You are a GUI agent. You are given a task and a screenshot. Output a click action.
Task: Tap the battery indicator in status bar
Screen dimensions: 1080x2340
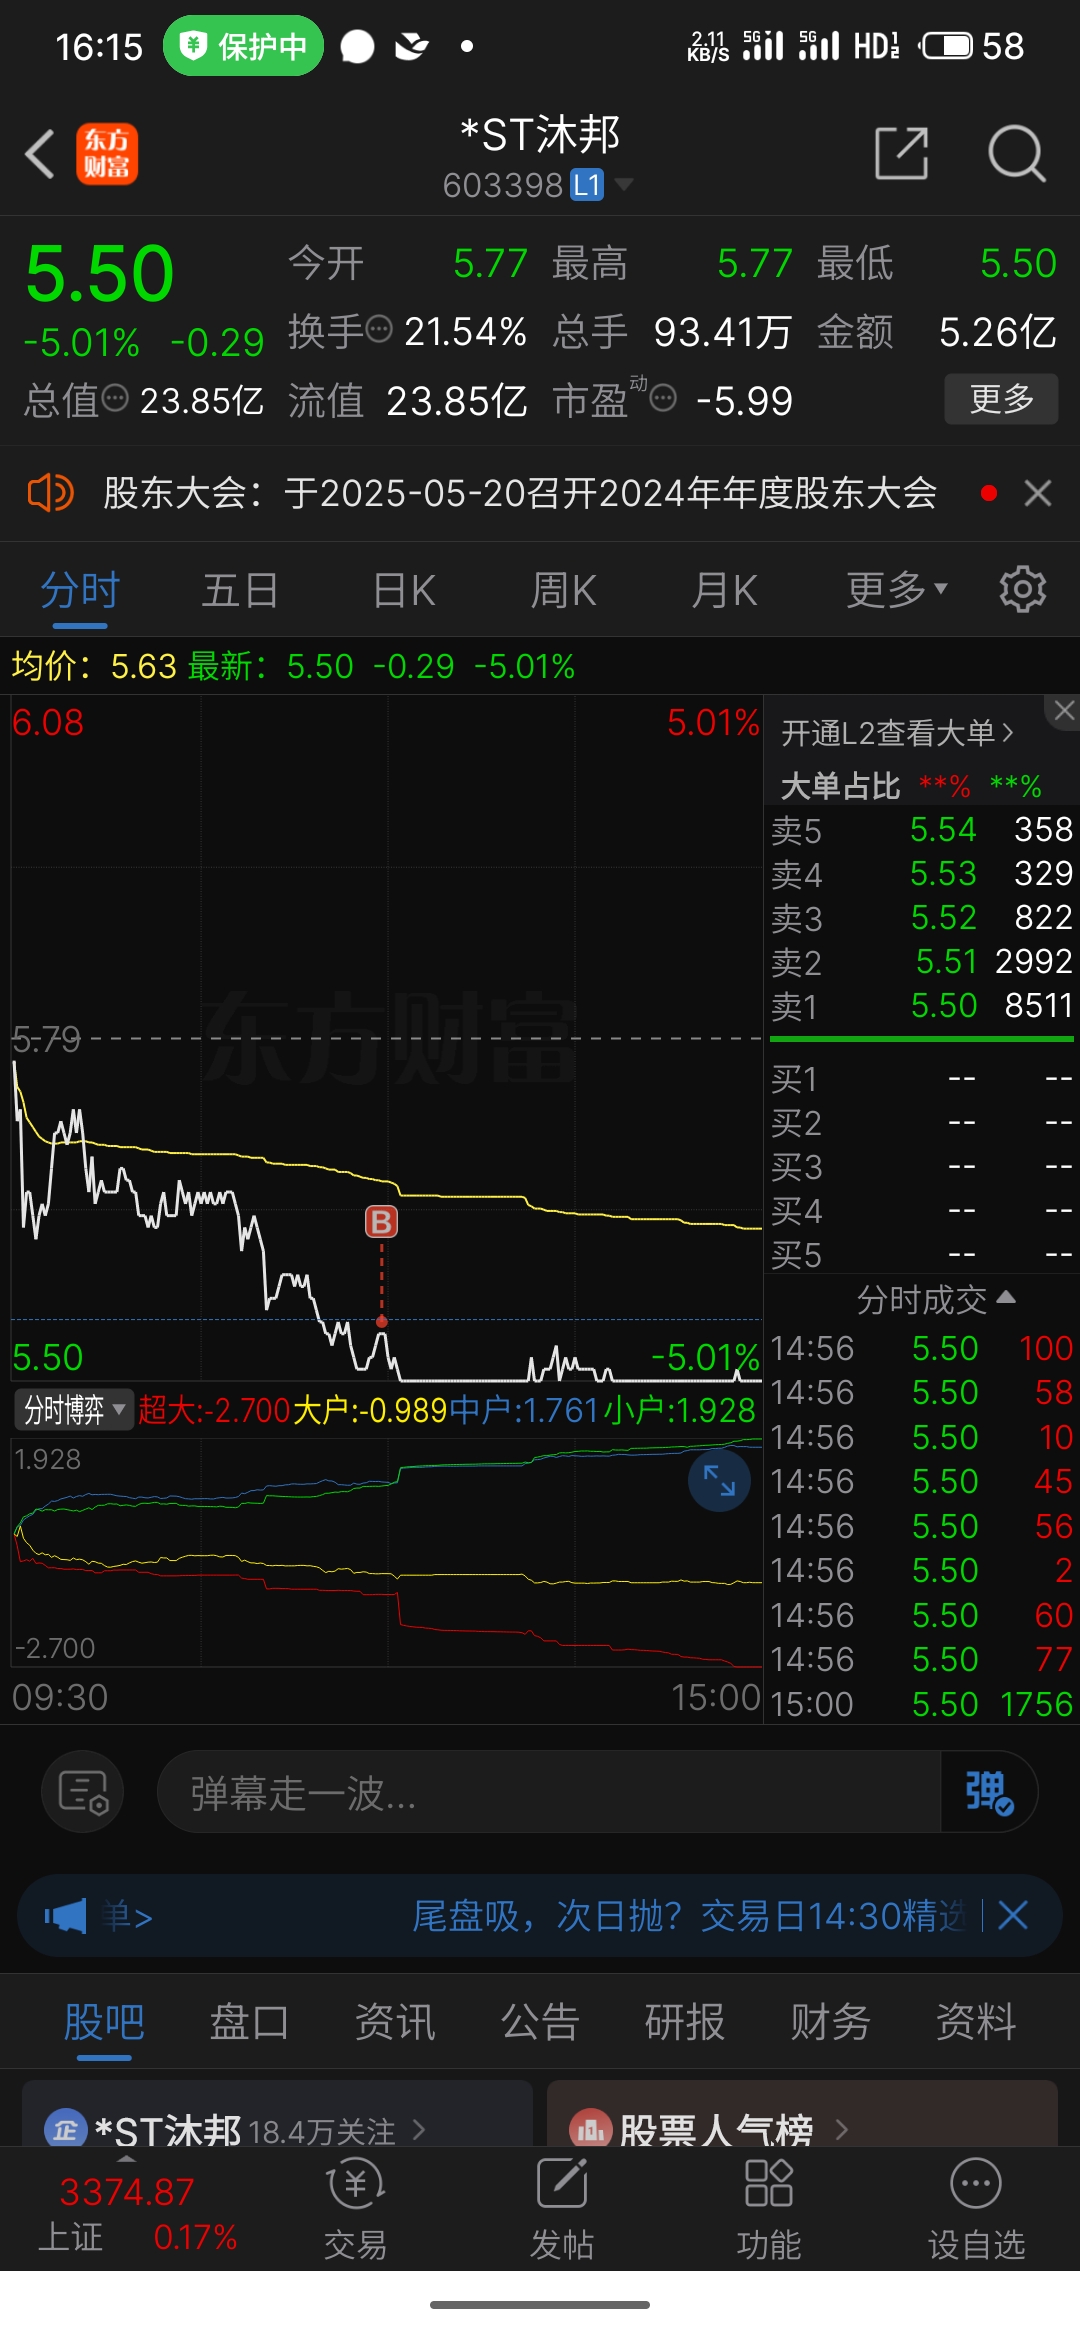pos(946,46)
